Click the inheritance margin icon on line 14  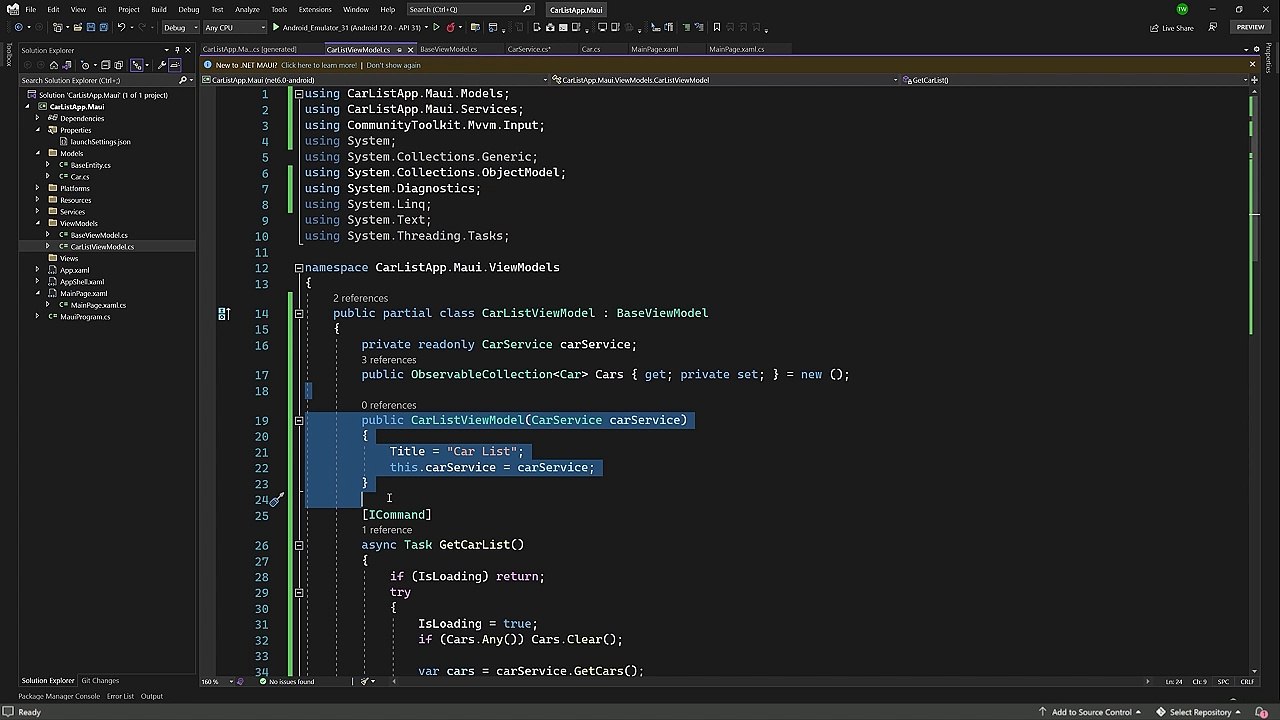[223, 313]
